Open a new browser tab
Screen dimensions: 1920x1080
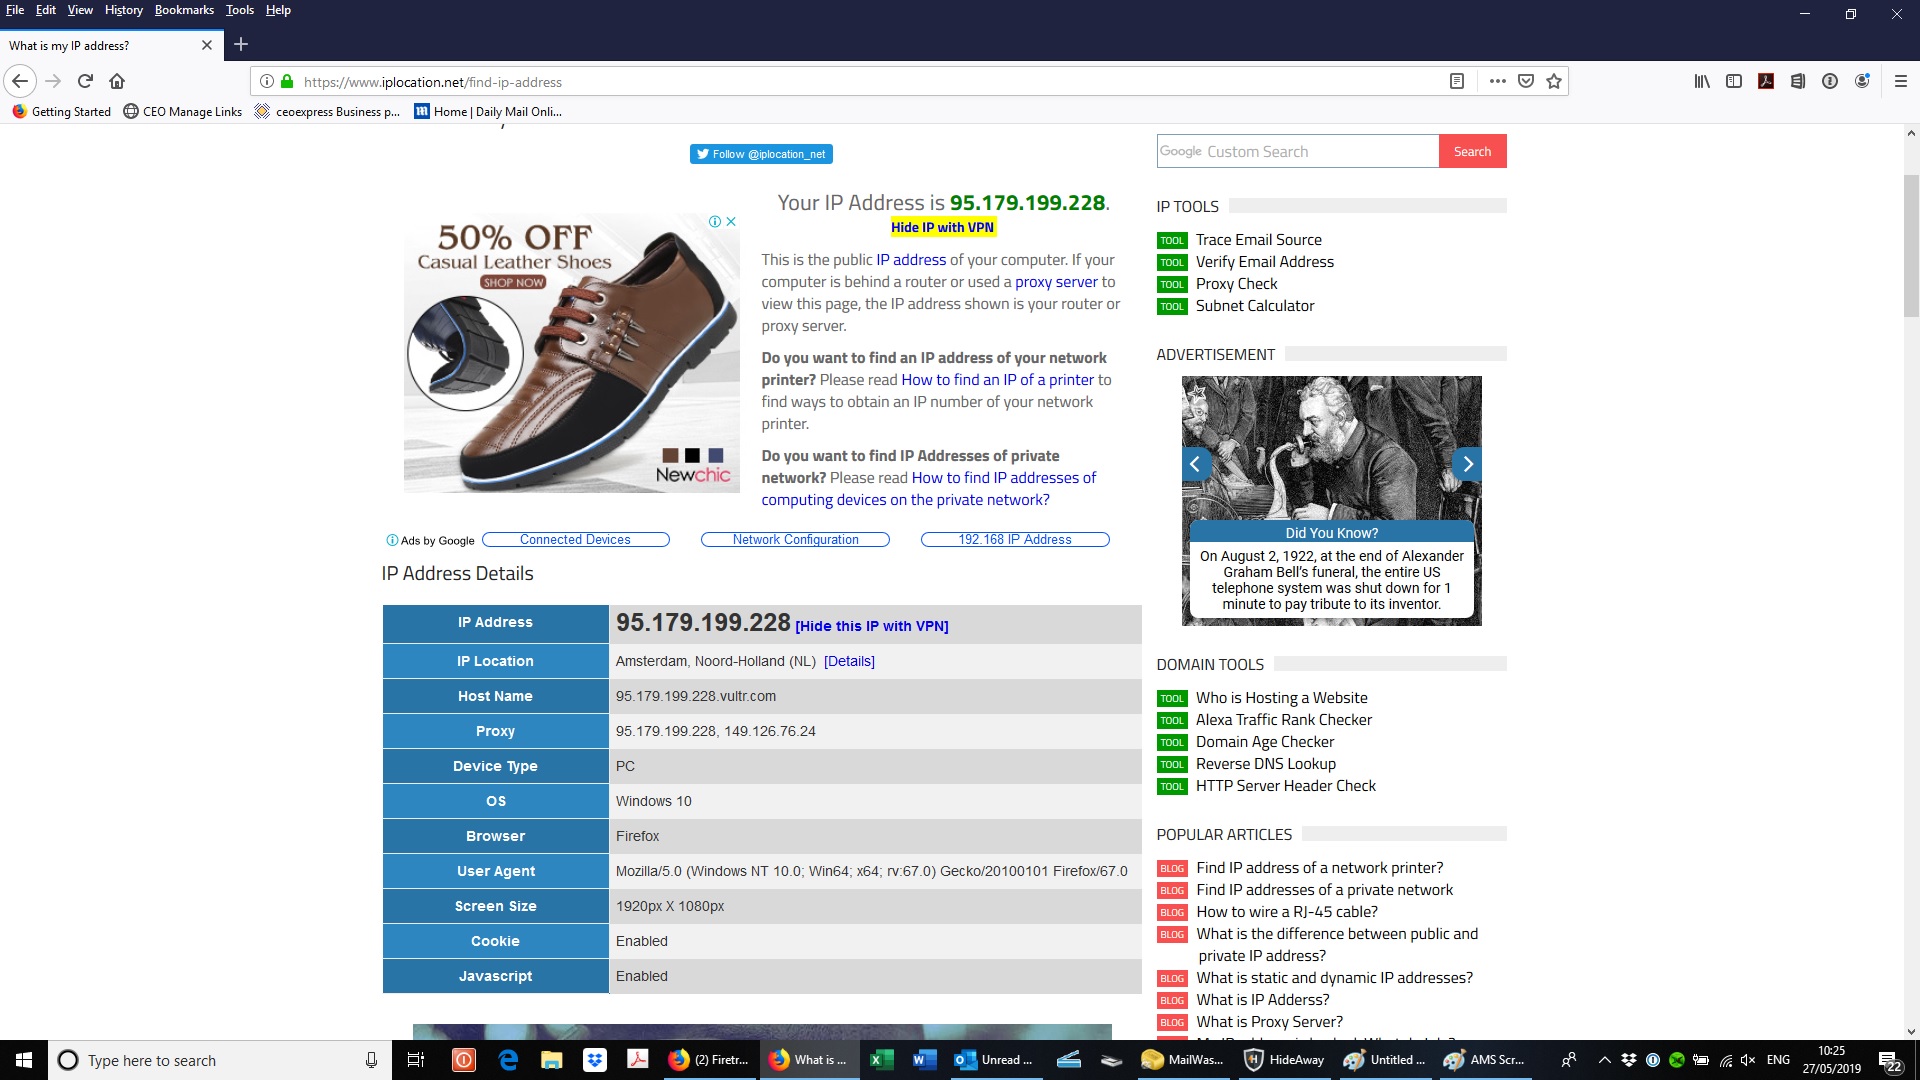click(241, 44)
